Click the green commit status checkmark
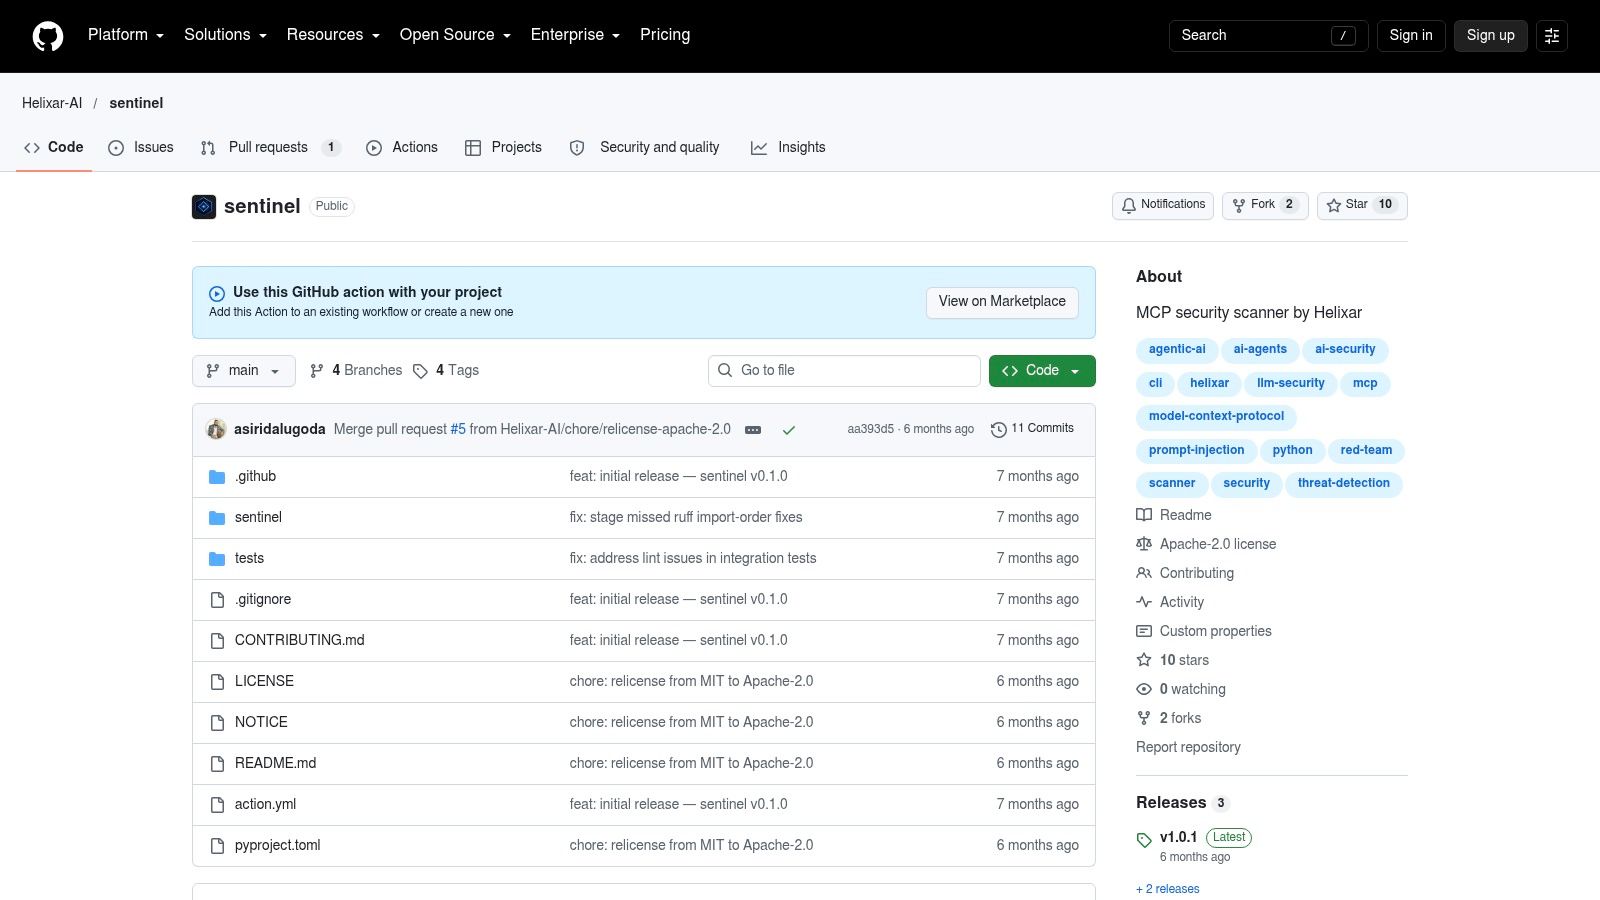This screenshot has height=900, width=1600. (789, 430)
